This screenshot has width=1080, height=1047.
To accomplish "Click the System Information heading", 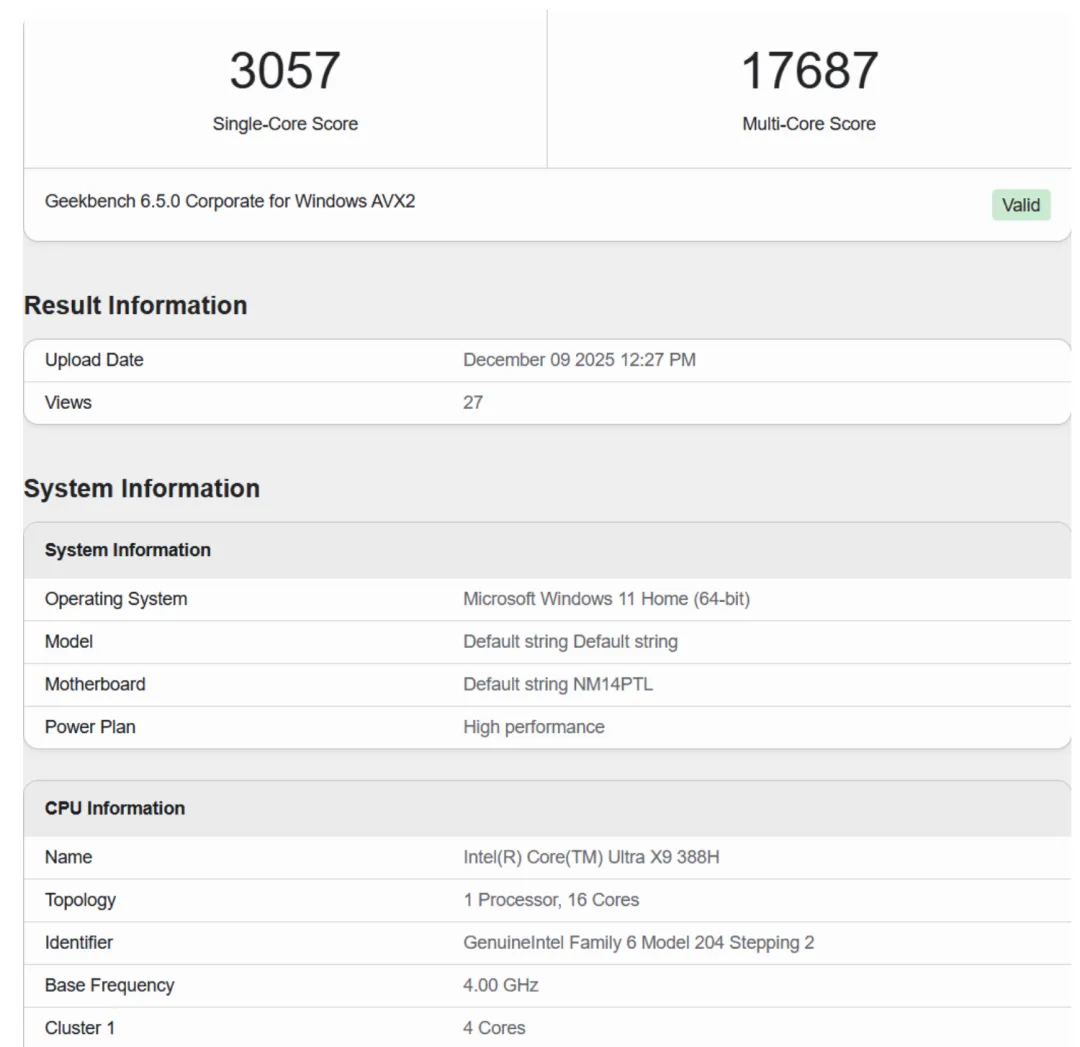I will click(x=140, y=489).
